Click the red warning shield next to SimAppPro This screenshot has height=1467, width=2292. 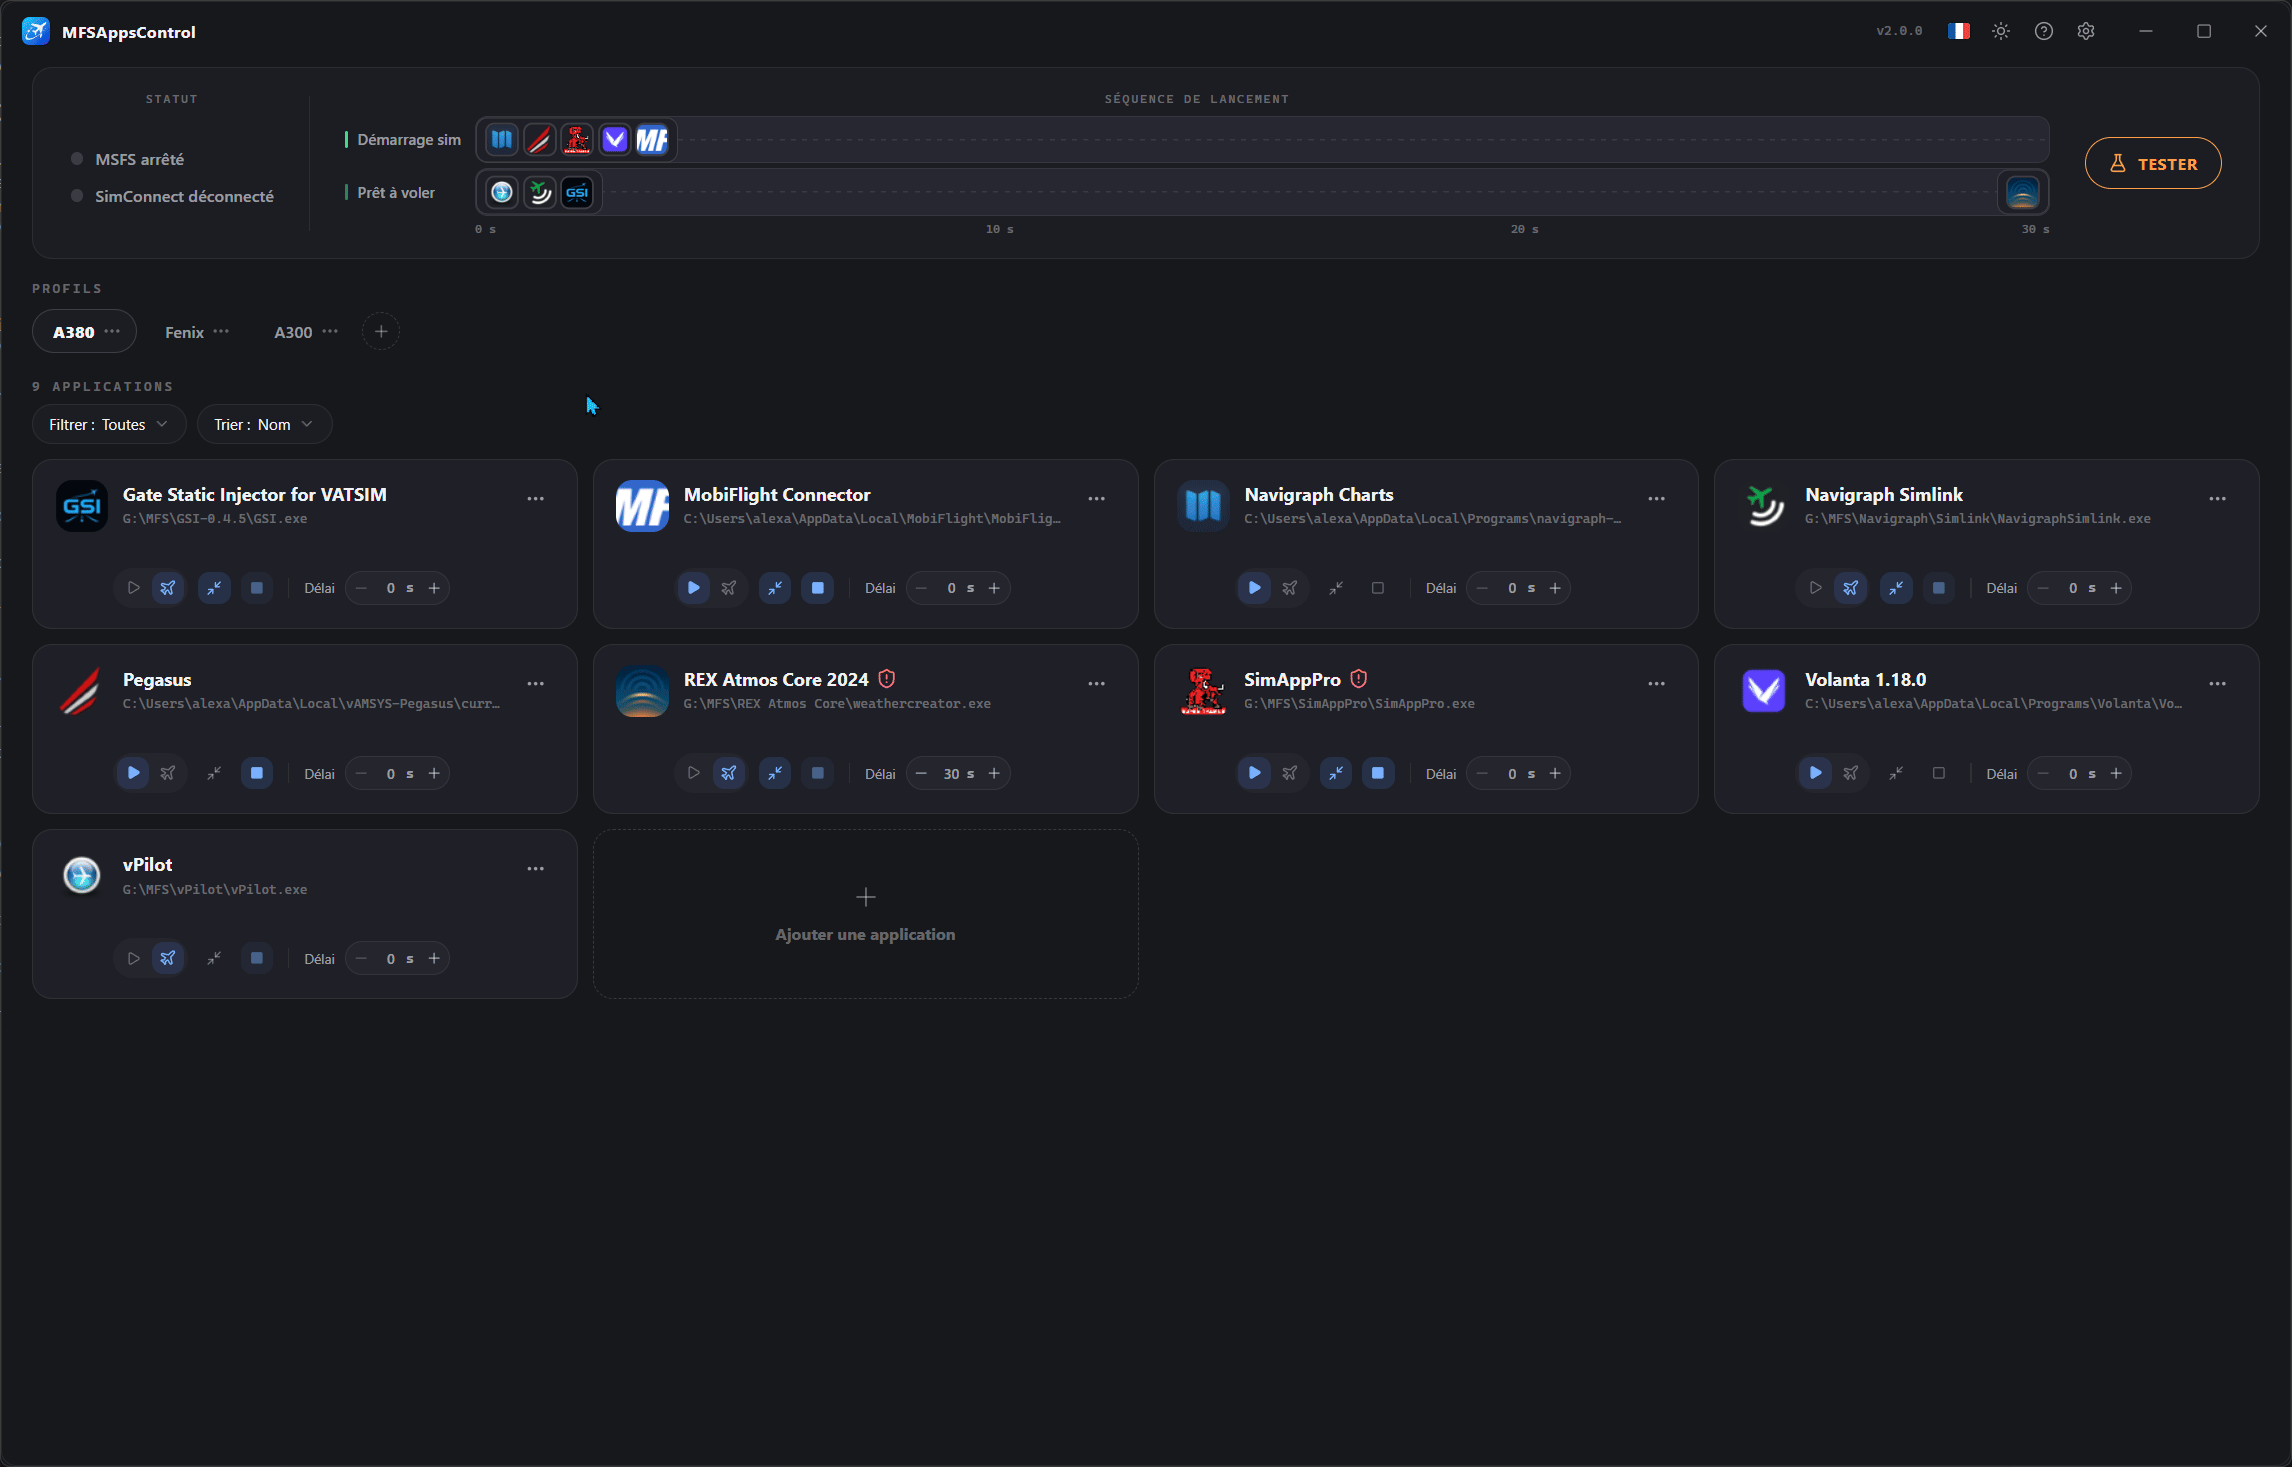[1358, 679]
